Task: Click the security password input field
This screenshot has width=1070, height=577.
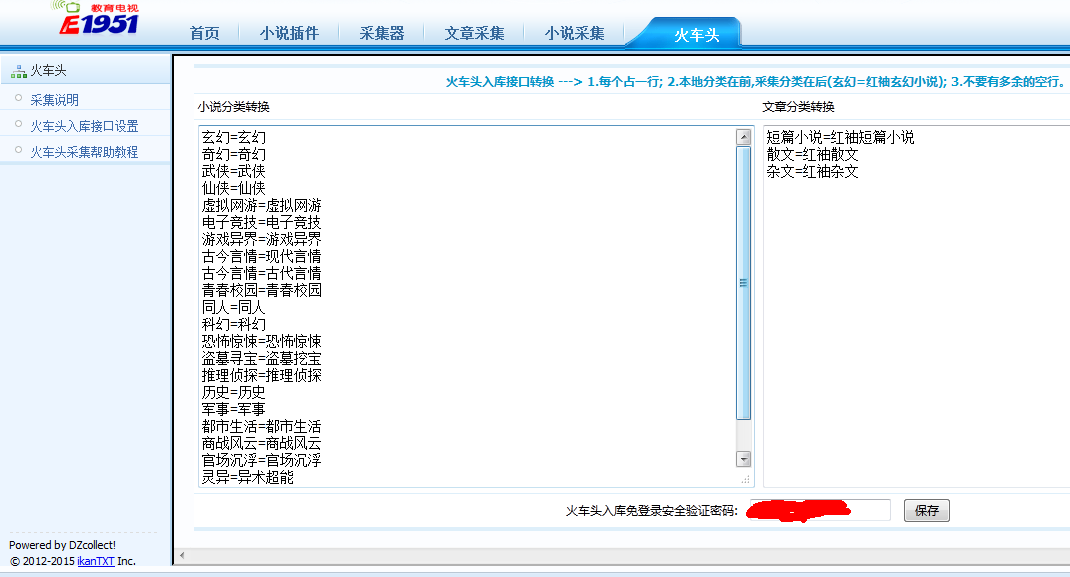Action: coord(819,510)
